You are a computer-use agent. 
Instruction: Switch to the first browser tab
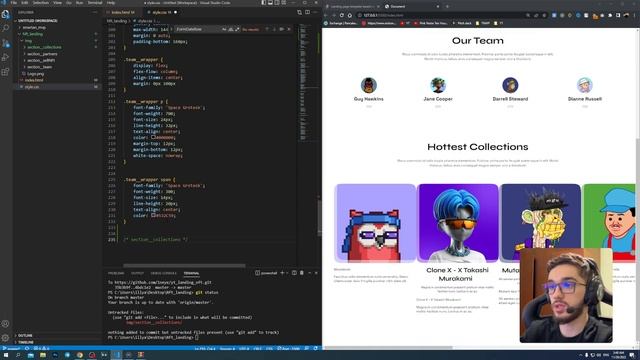(x=353, y=7)
